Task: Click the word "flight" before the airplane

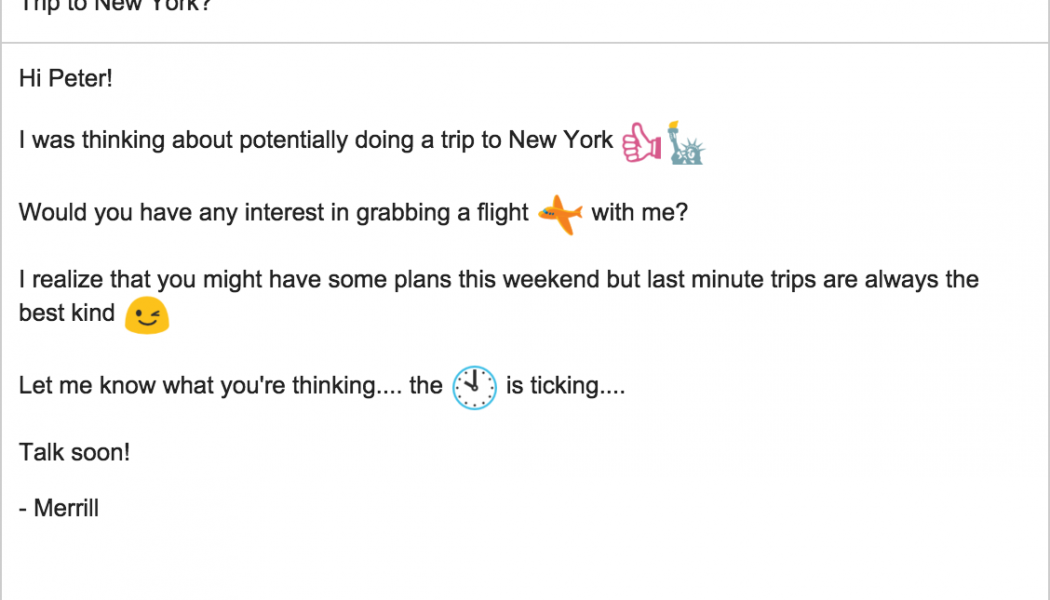Action: [502, 213]
